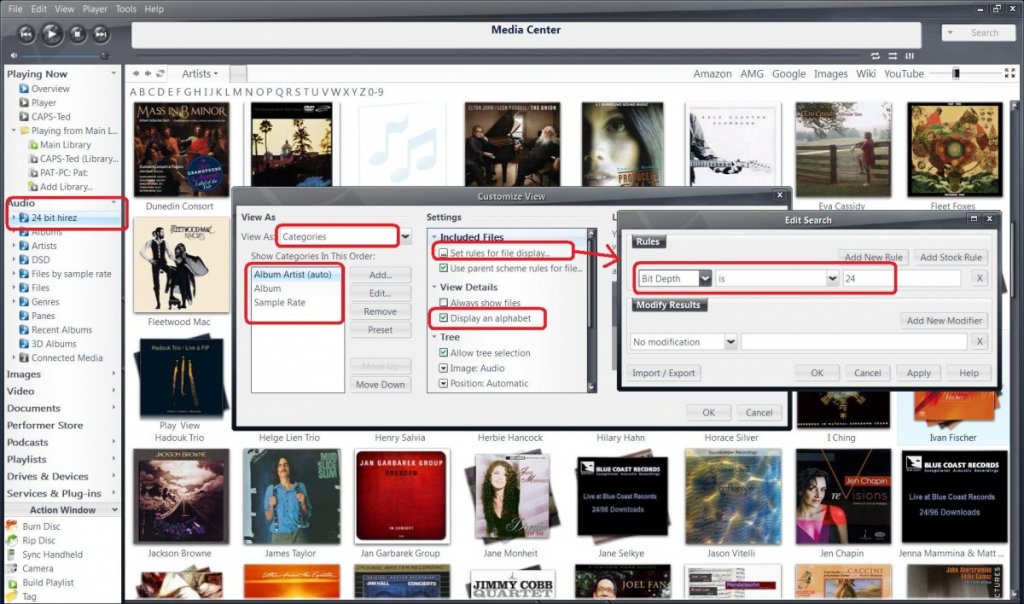The width and height of the screenshot is (1024, 604).
Task: Open the 'is' comparison dropdown
Action: click(832, 279)
